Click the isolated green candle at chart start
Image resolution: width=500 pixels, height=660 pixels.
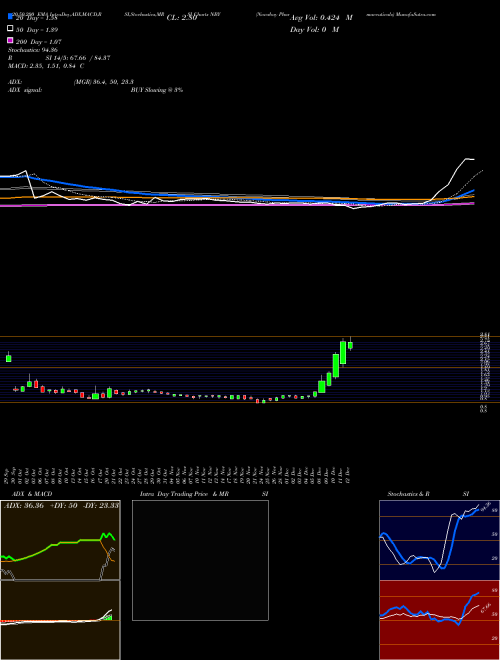(8, 359)
